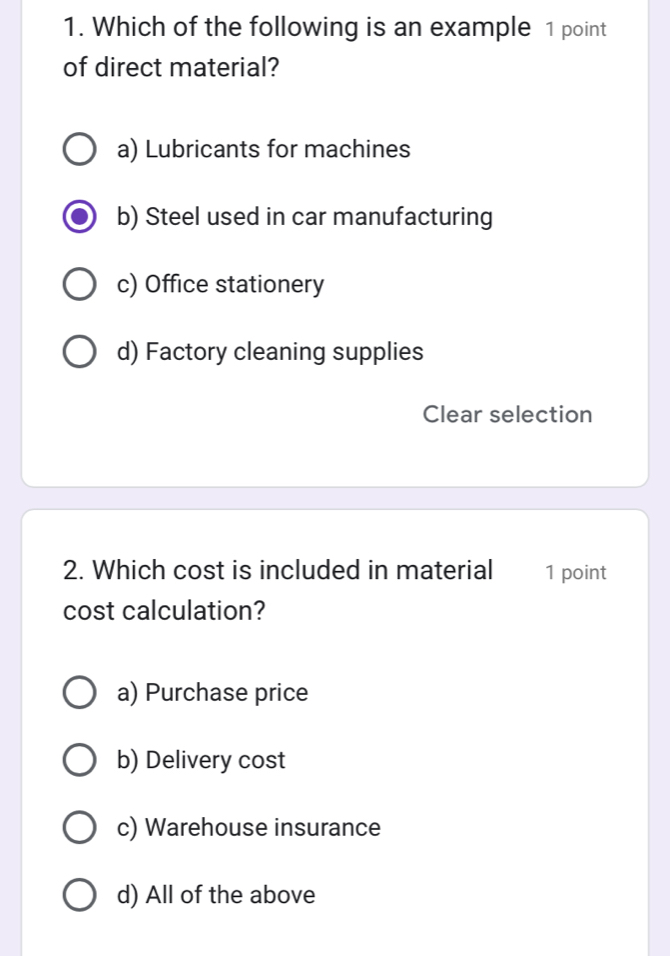This screenshot has width=670, height=956.
Task: Click the "Office stationery" label text
Action: pyautogui.click(x=221, y=284)
